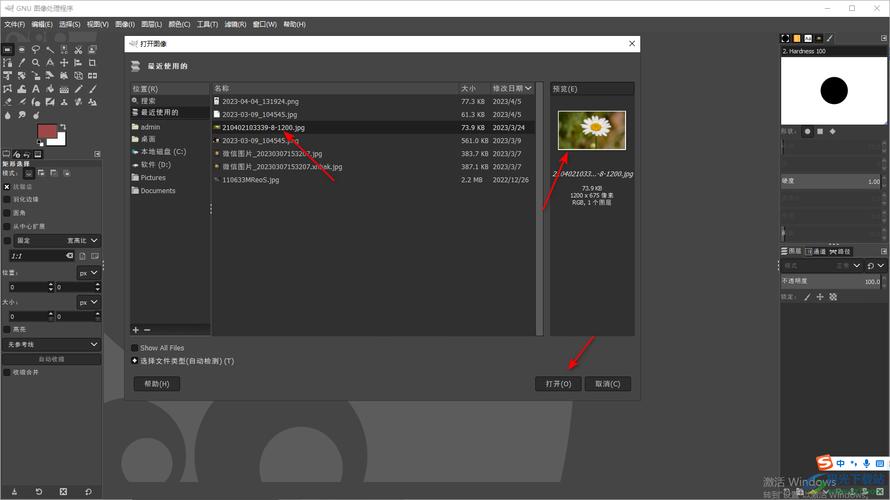Enable the 圆角 rounded corners checkbox
This screenshot has height=500, width=890.
click(7, 213)
